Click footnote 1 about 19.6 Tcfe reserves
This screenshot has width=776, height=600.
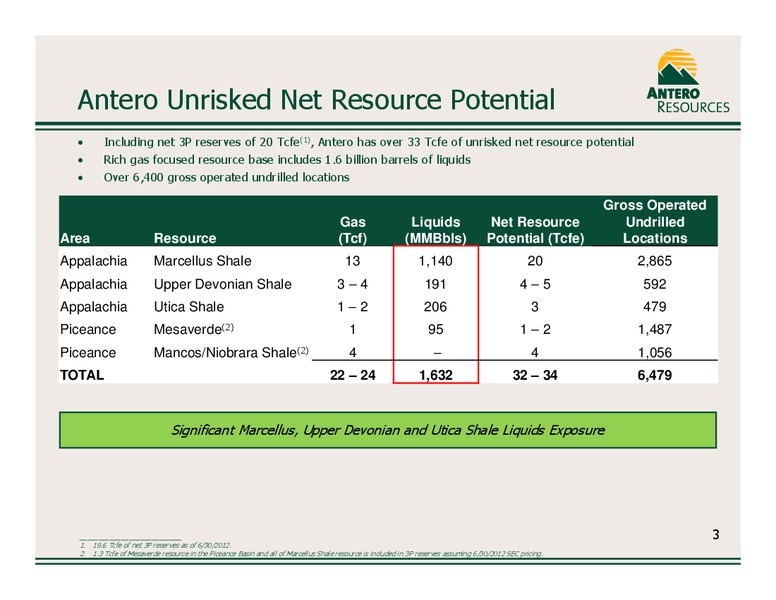pyautogui.click(x=155, y=545)
